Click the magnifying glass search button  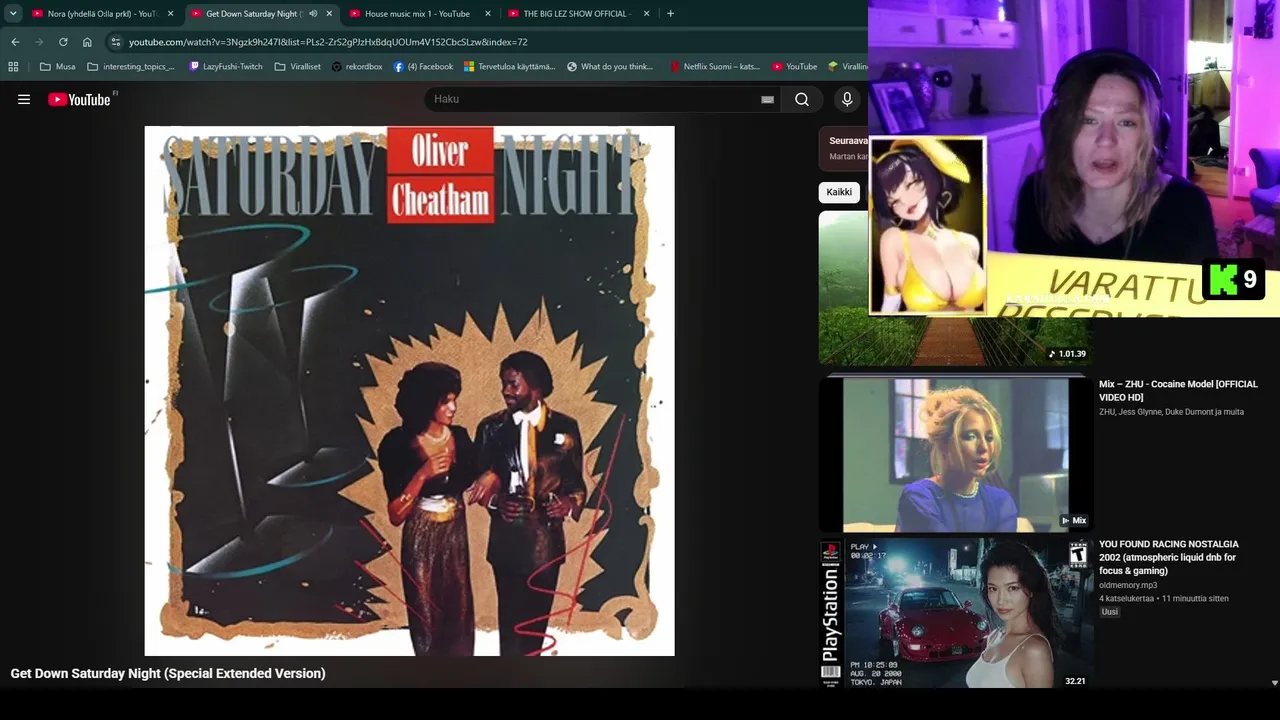tap(802, 99)
